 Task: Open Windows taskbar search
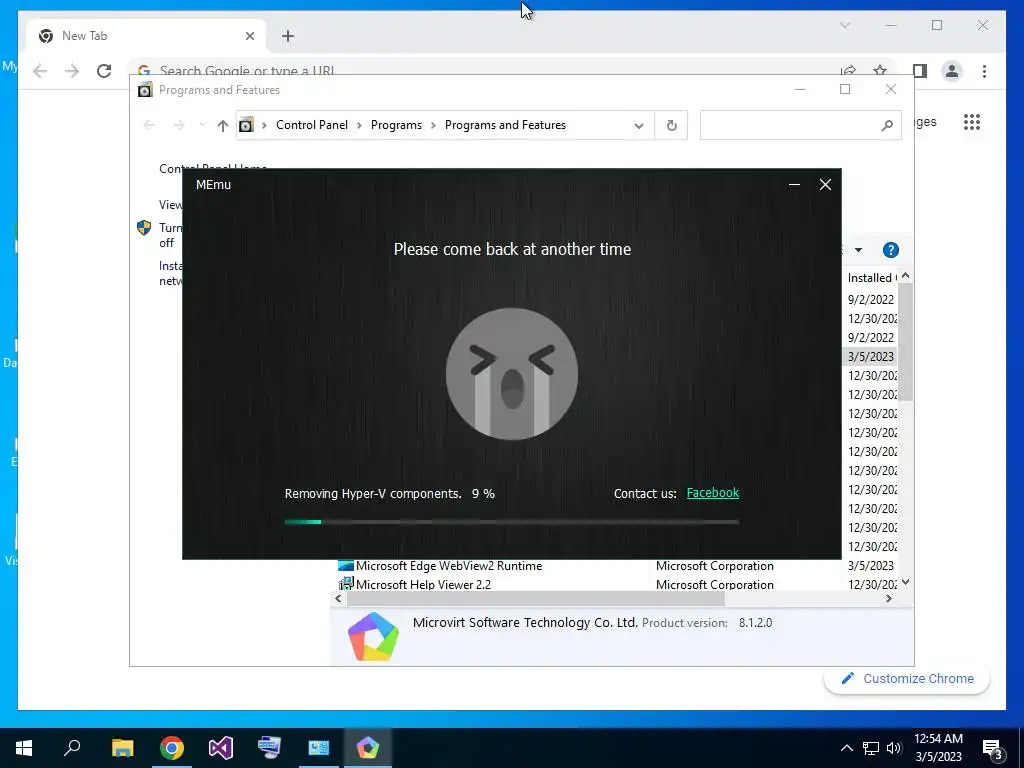72,748
